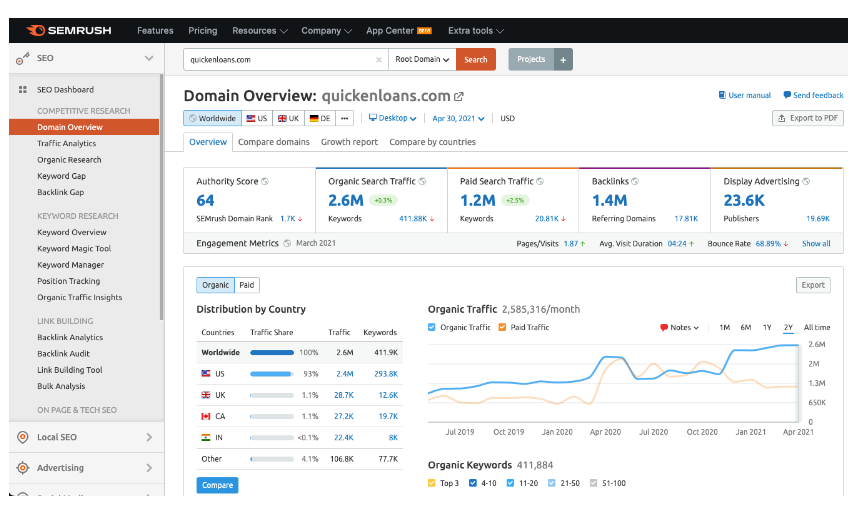Click the Semrush logo
The height and width of the screenshot is (510, 855).
pyautogui.click(x=69, y=31)
